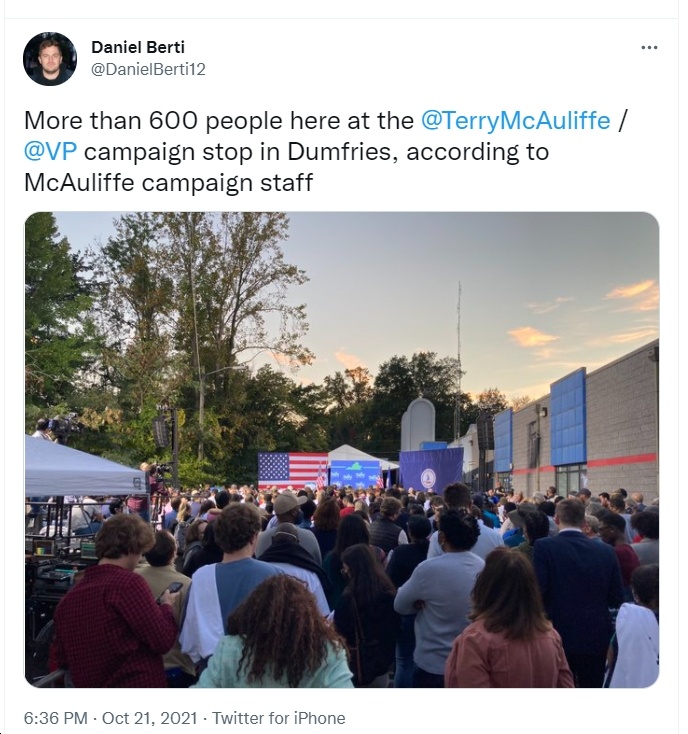Open the 6:36 PM timestamp link
Viewport: 688px width, 734px height.
pyautogui.click(x=56, y=718)
